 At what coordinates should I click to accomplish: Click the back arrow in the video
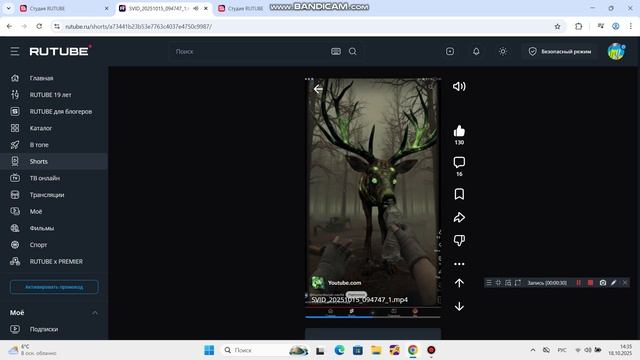click(318, 89)
